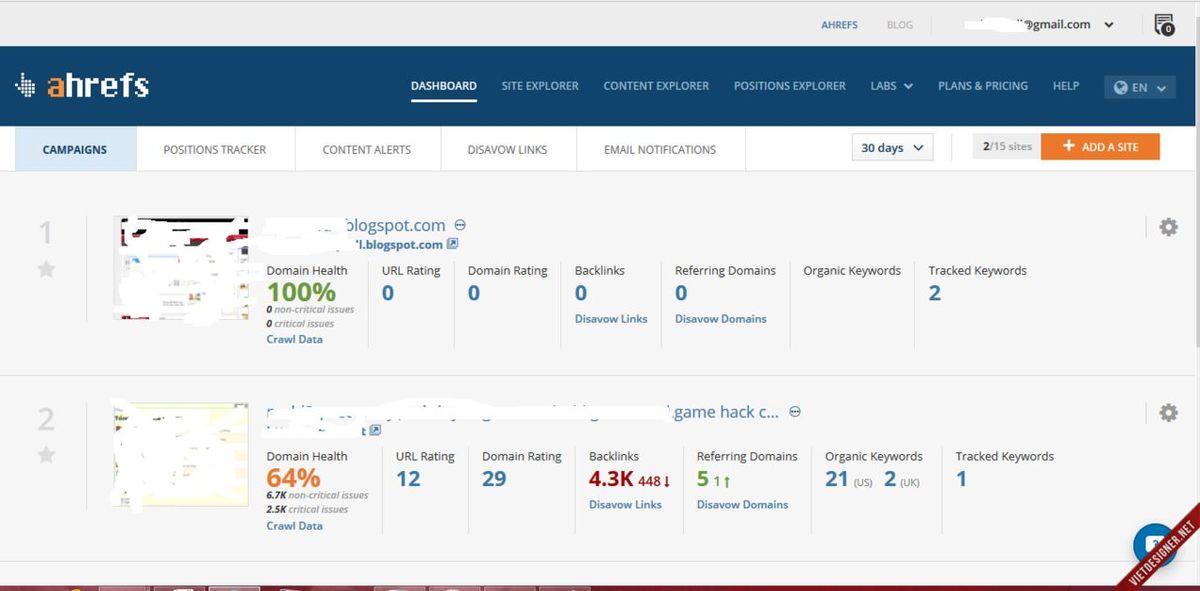This screenshot has width=1200, height=591.
Task: Open the chat bubble widget
Action: (x=1155, y=545)
